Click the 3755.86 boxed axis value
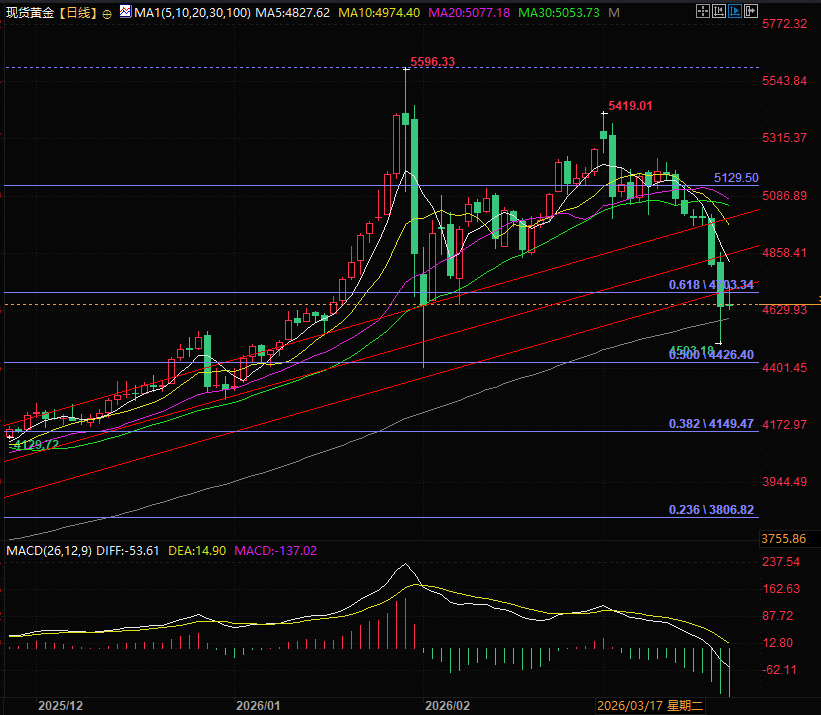The width and height of the screenshot is (821, 715). (783, 539)
